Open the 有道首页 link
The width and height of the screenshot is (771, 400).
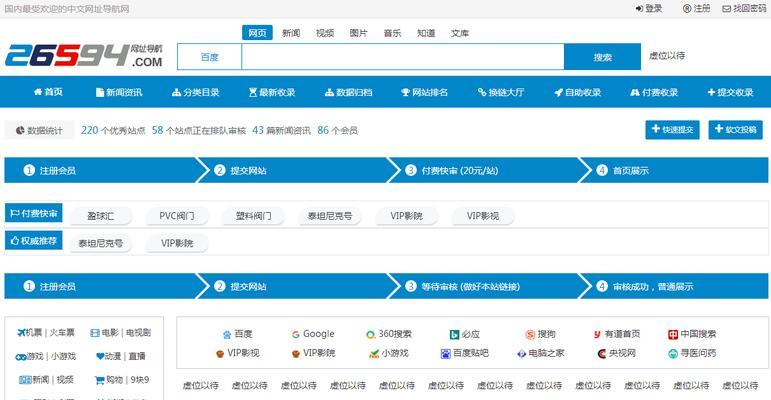tap(617, 334)
